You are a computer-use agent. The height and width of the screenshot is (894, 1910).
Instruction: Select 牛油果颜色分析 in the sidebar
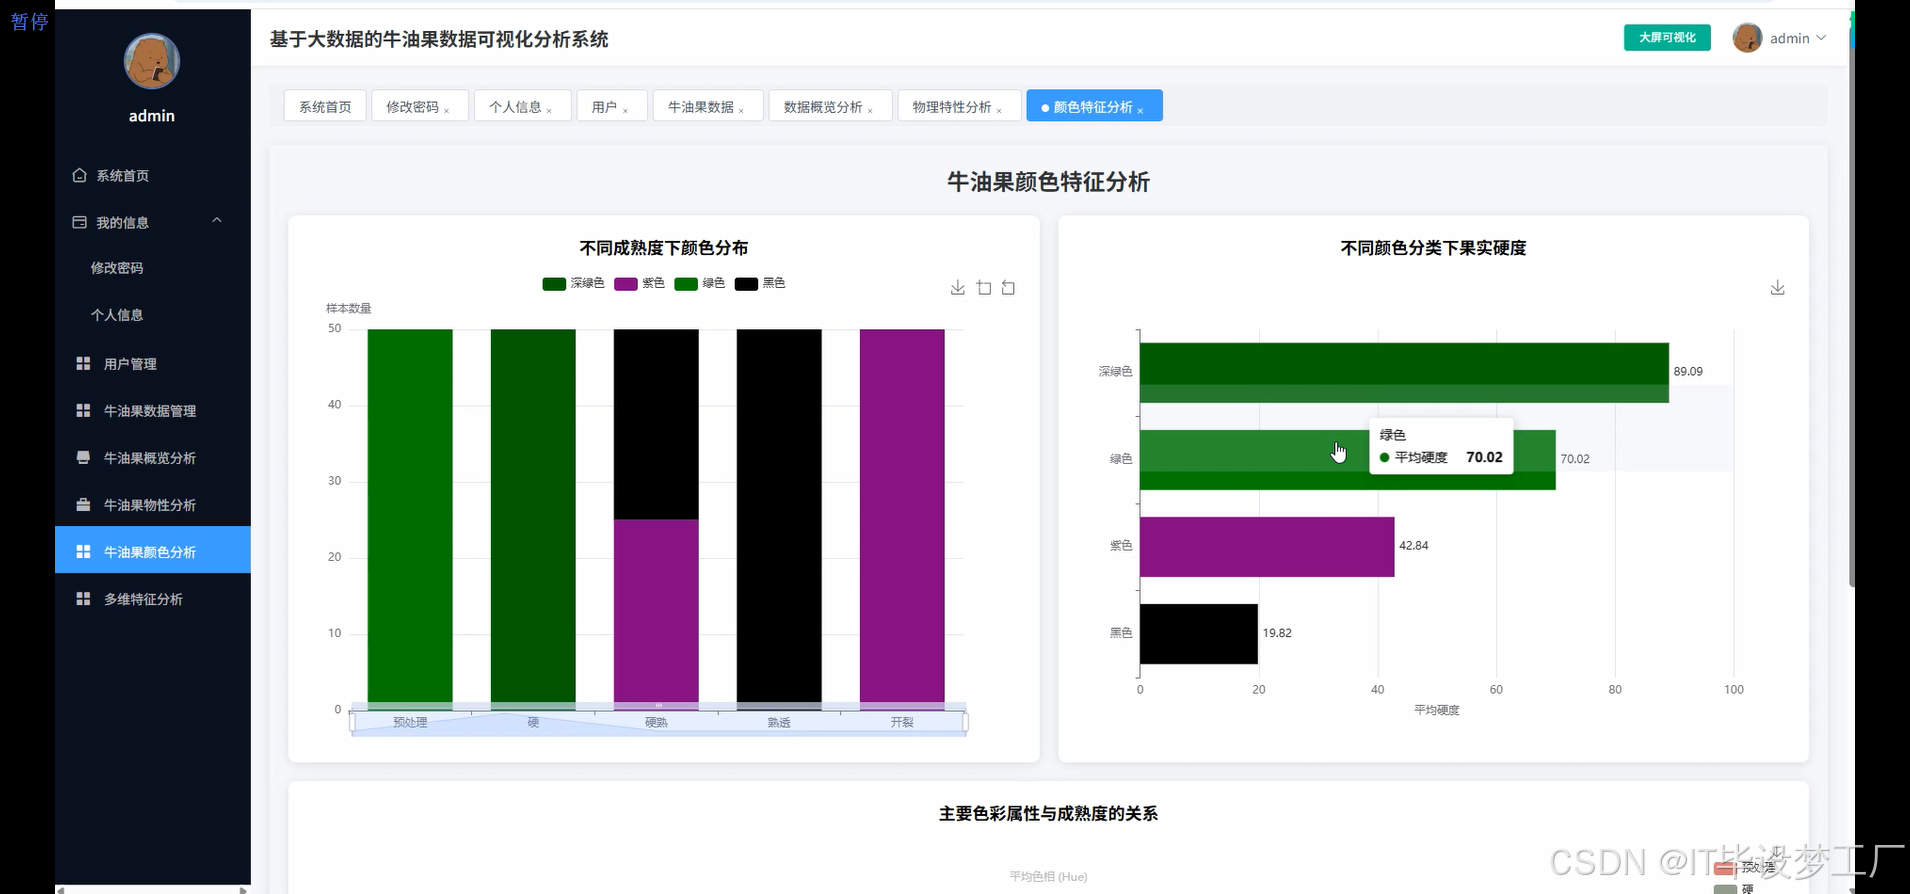tap(152, 550)
